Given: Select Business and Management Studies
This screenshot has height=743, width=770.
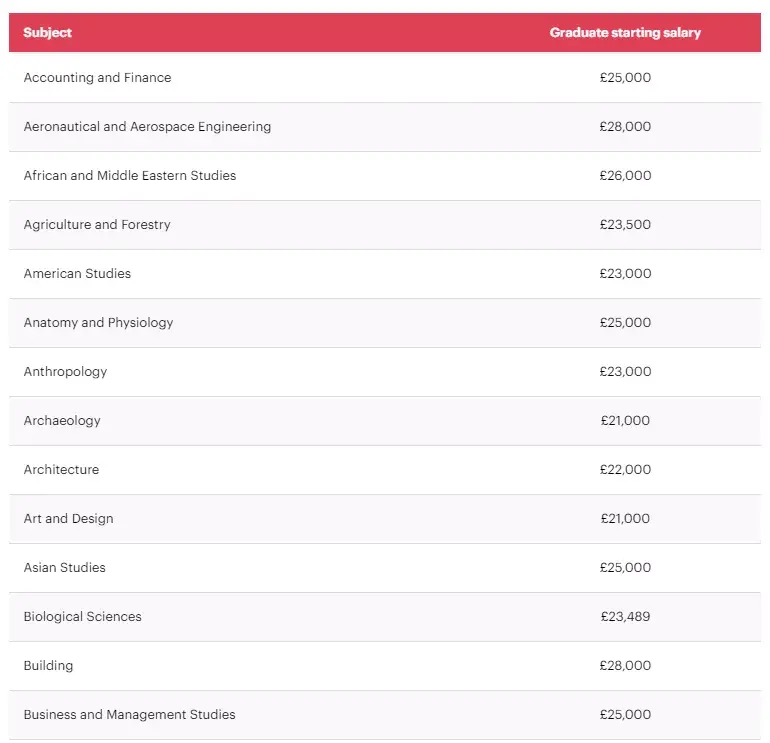Looking at the screenshot, I should coord(129,715).
